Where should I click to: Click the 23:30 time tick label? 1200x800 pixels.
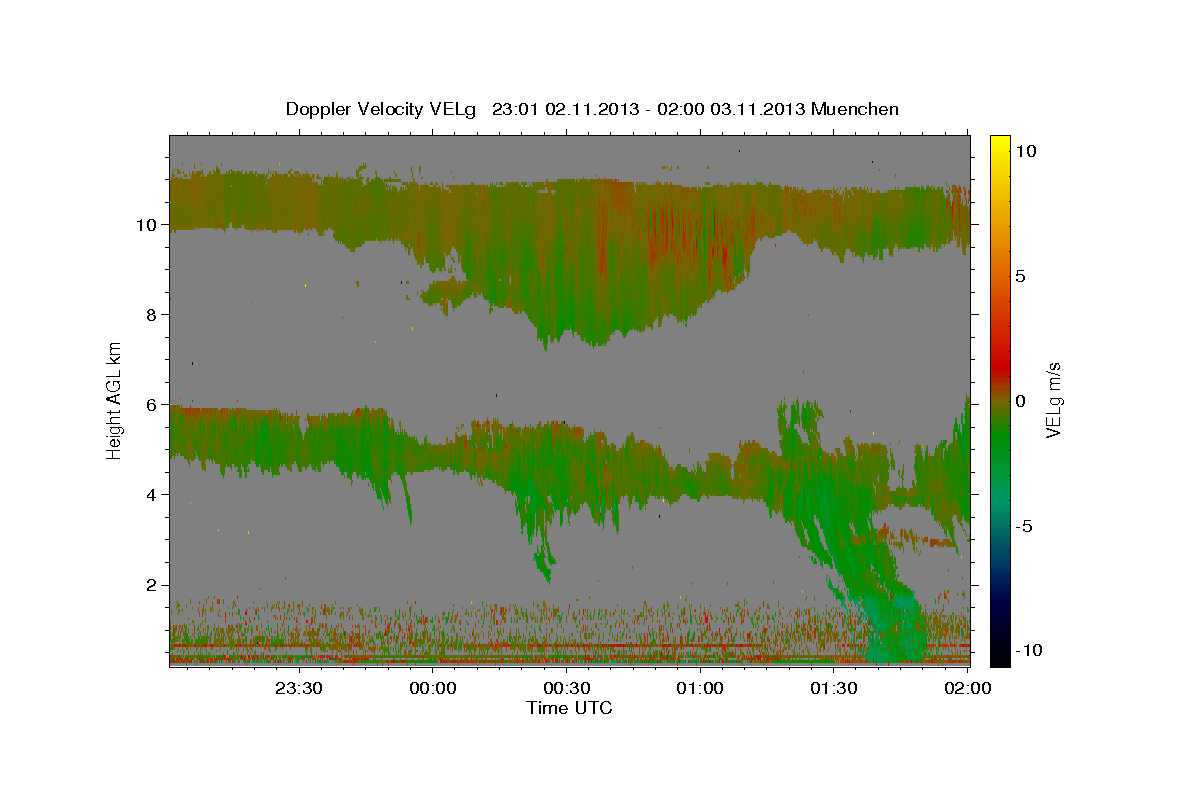[299, 688]
